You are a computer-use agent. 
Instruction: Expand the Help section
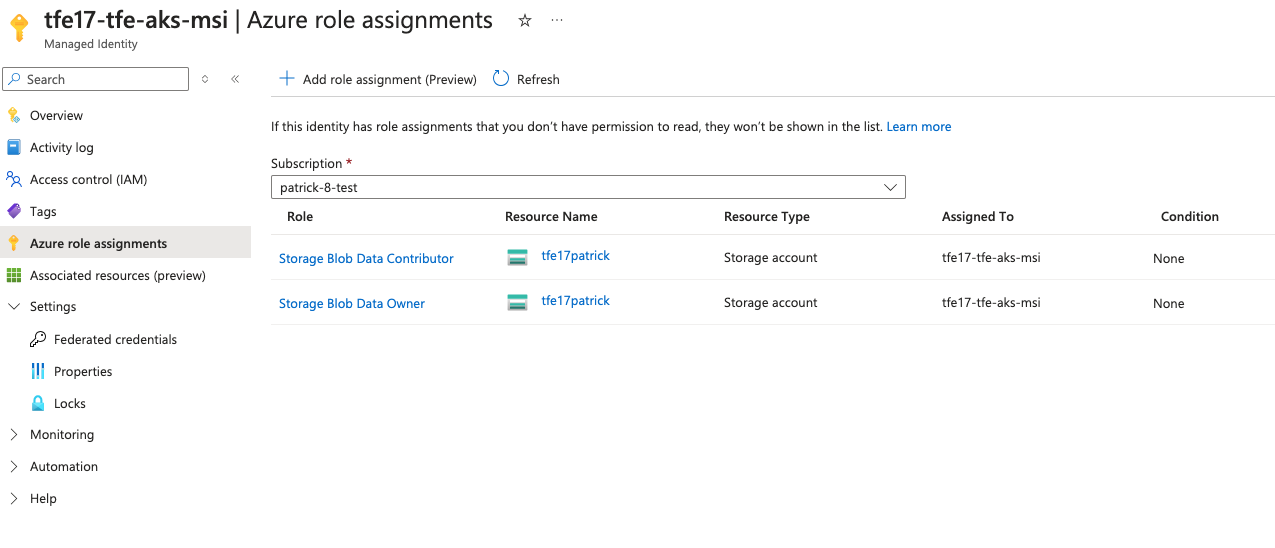pos(14,499)
